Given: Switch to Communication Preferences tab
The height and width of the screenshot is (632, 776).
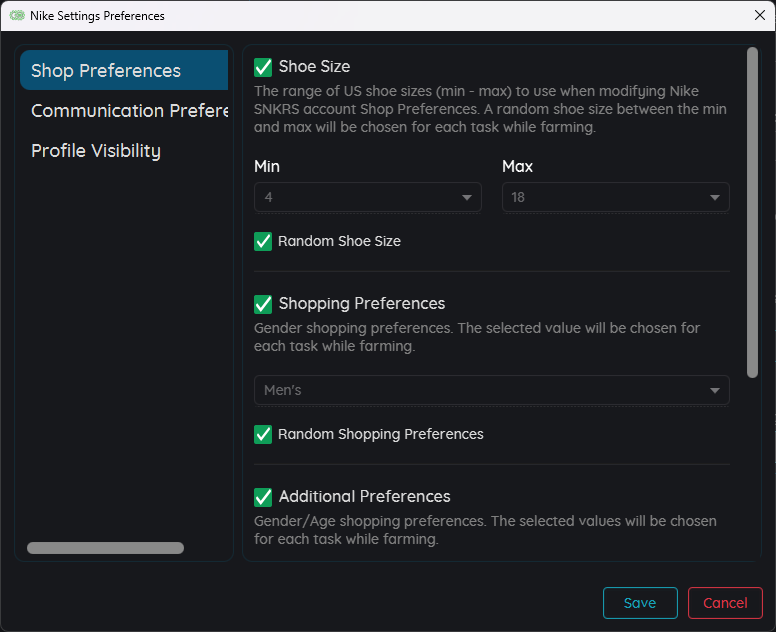Looking at the screenshot, I should pos(129,111).
